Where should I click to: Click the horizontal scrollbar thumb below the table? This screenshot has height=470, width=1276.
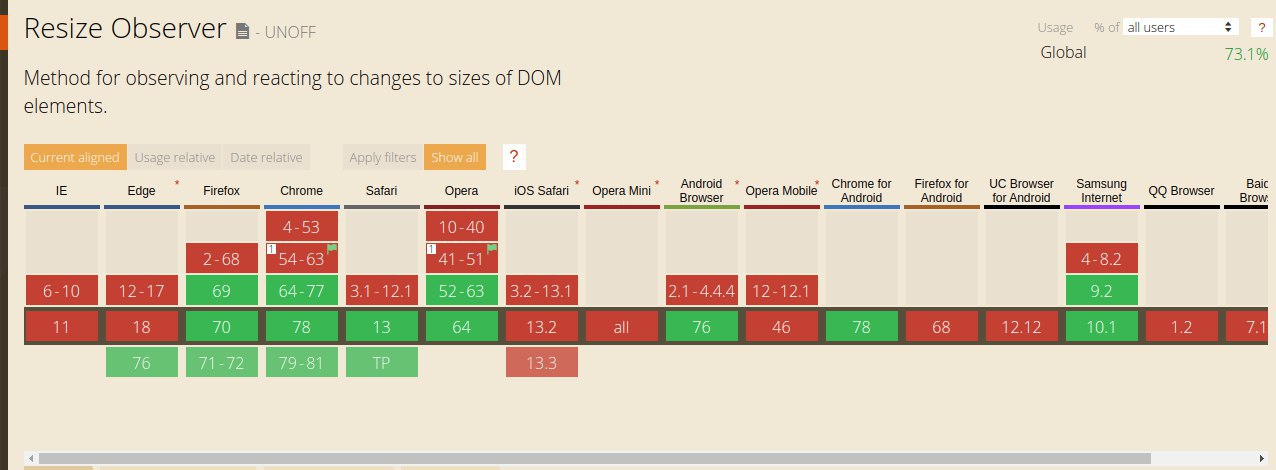[595, 458]
